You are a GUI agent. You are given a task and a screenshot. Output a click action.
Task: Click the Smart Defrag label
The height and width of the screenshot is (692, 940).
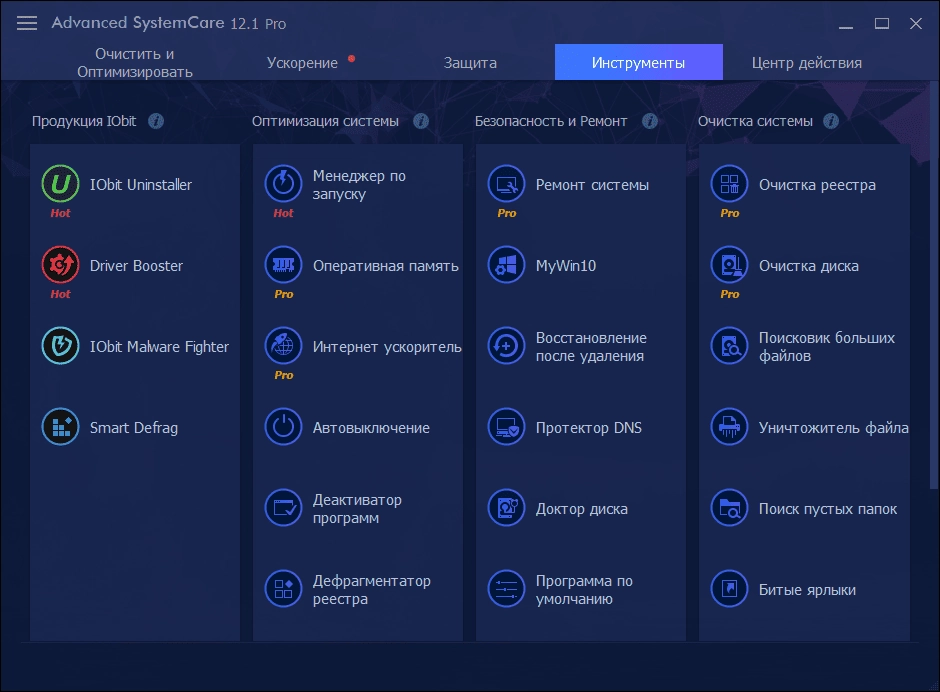[134, 428]
